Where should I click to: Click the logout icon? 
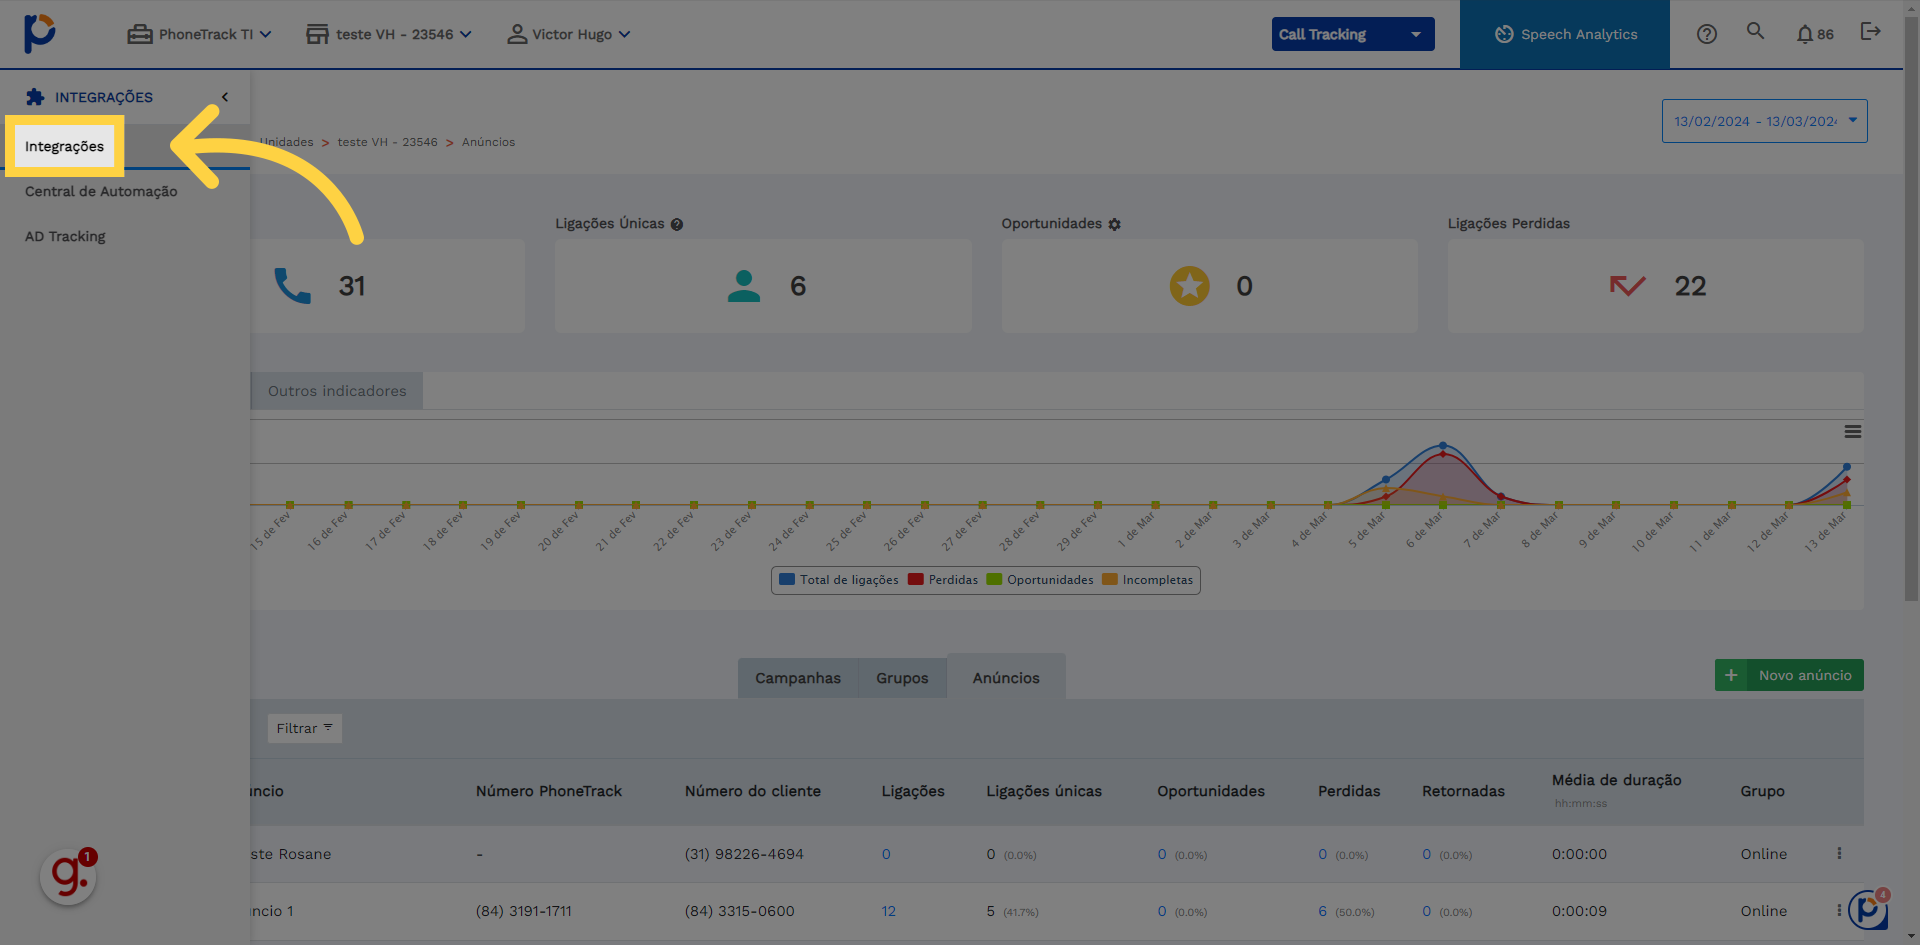pyautogui.click(x=1870, y=32)
